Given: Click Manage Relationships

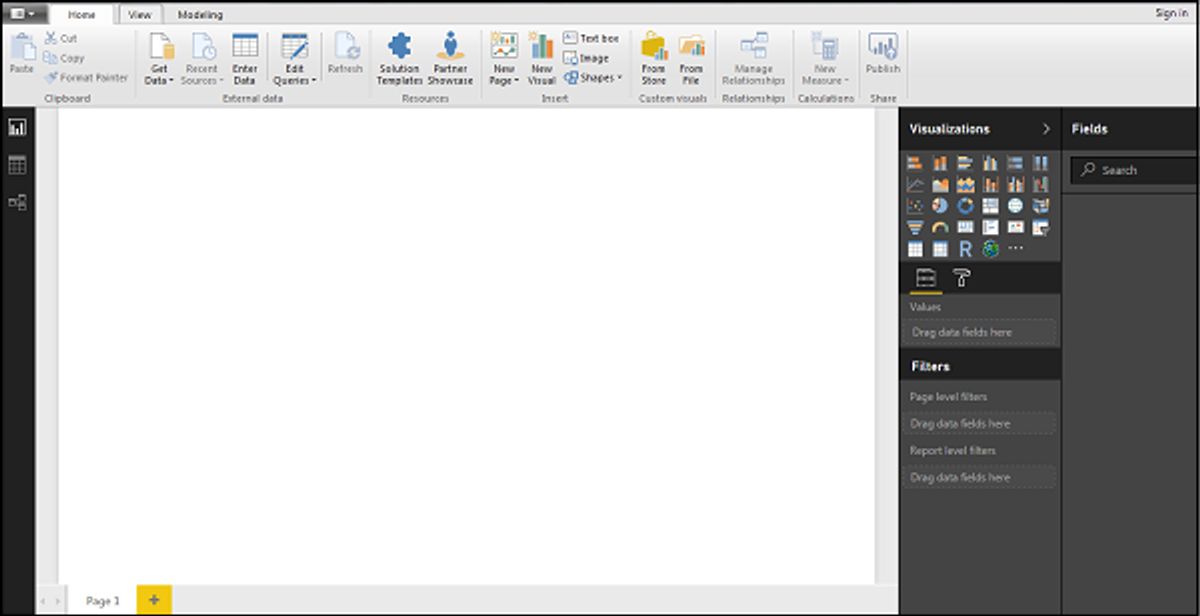Looking at the screenshot, I should coord(753,59).
